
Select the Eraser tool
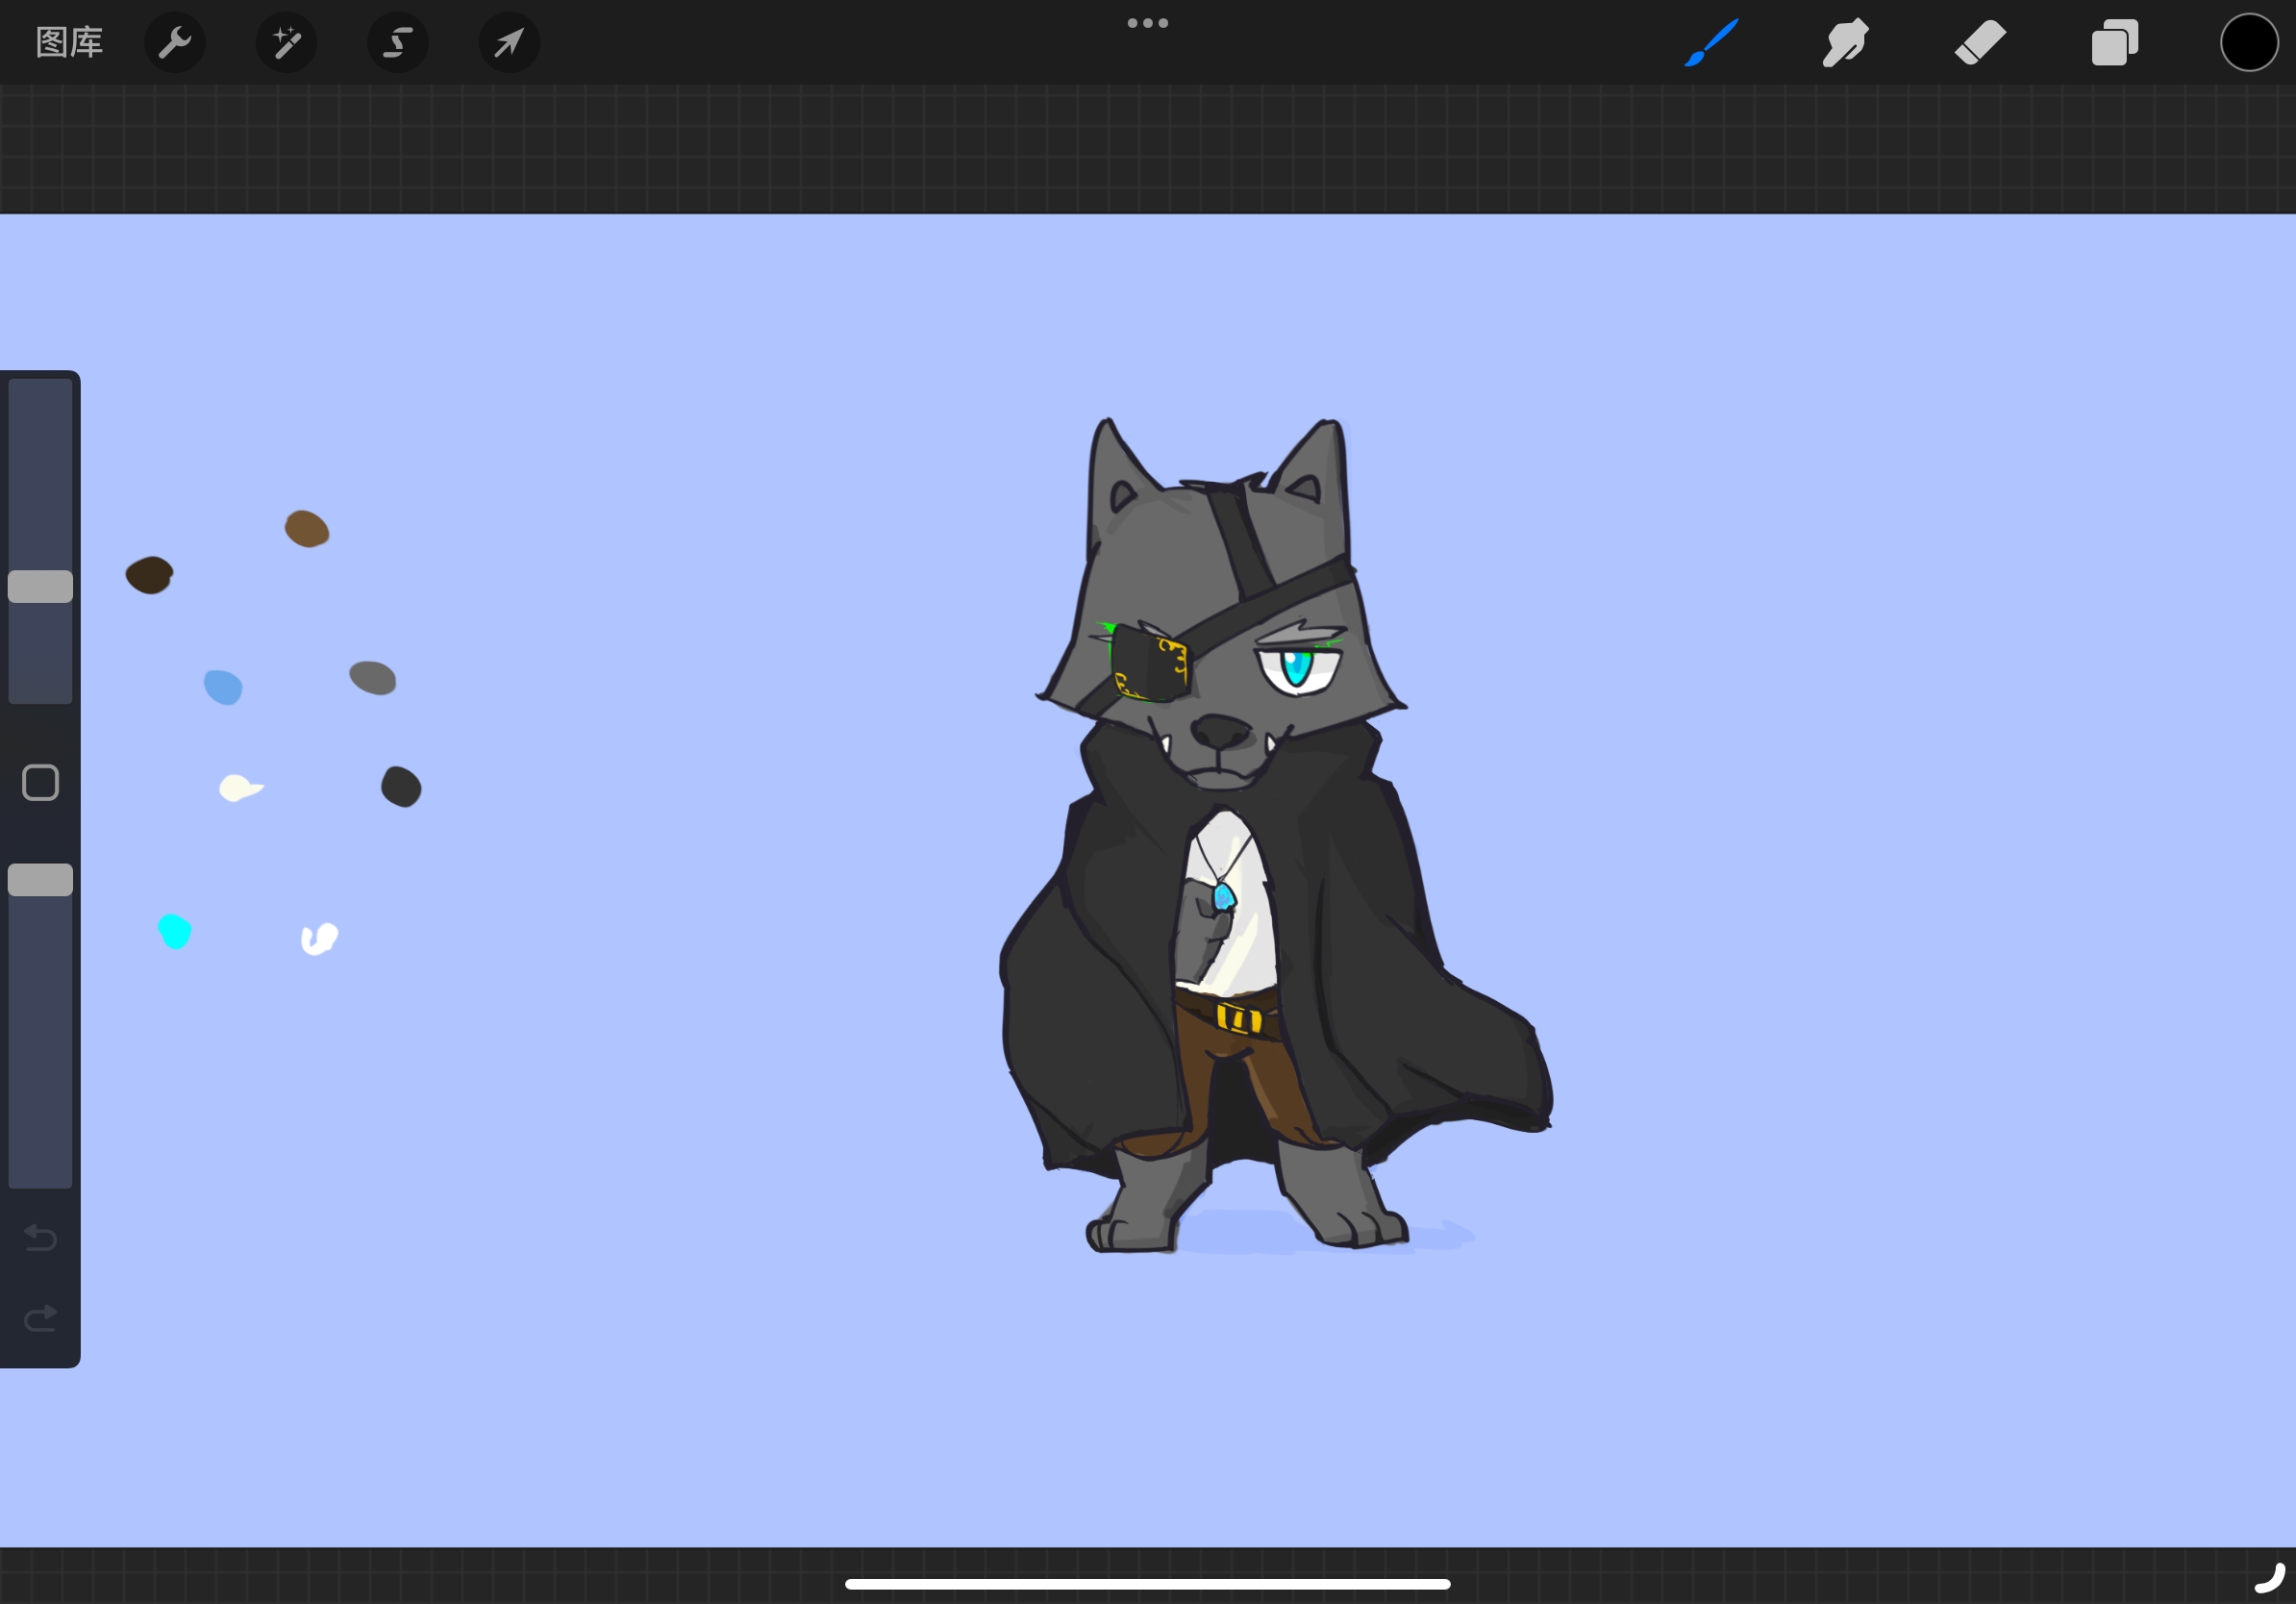[x=1980, y=42]
